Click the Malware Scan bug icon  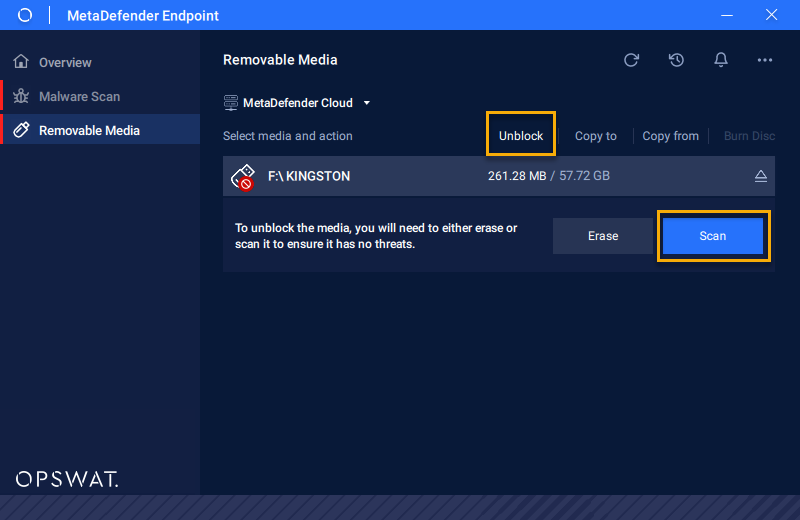click(21, 96)
